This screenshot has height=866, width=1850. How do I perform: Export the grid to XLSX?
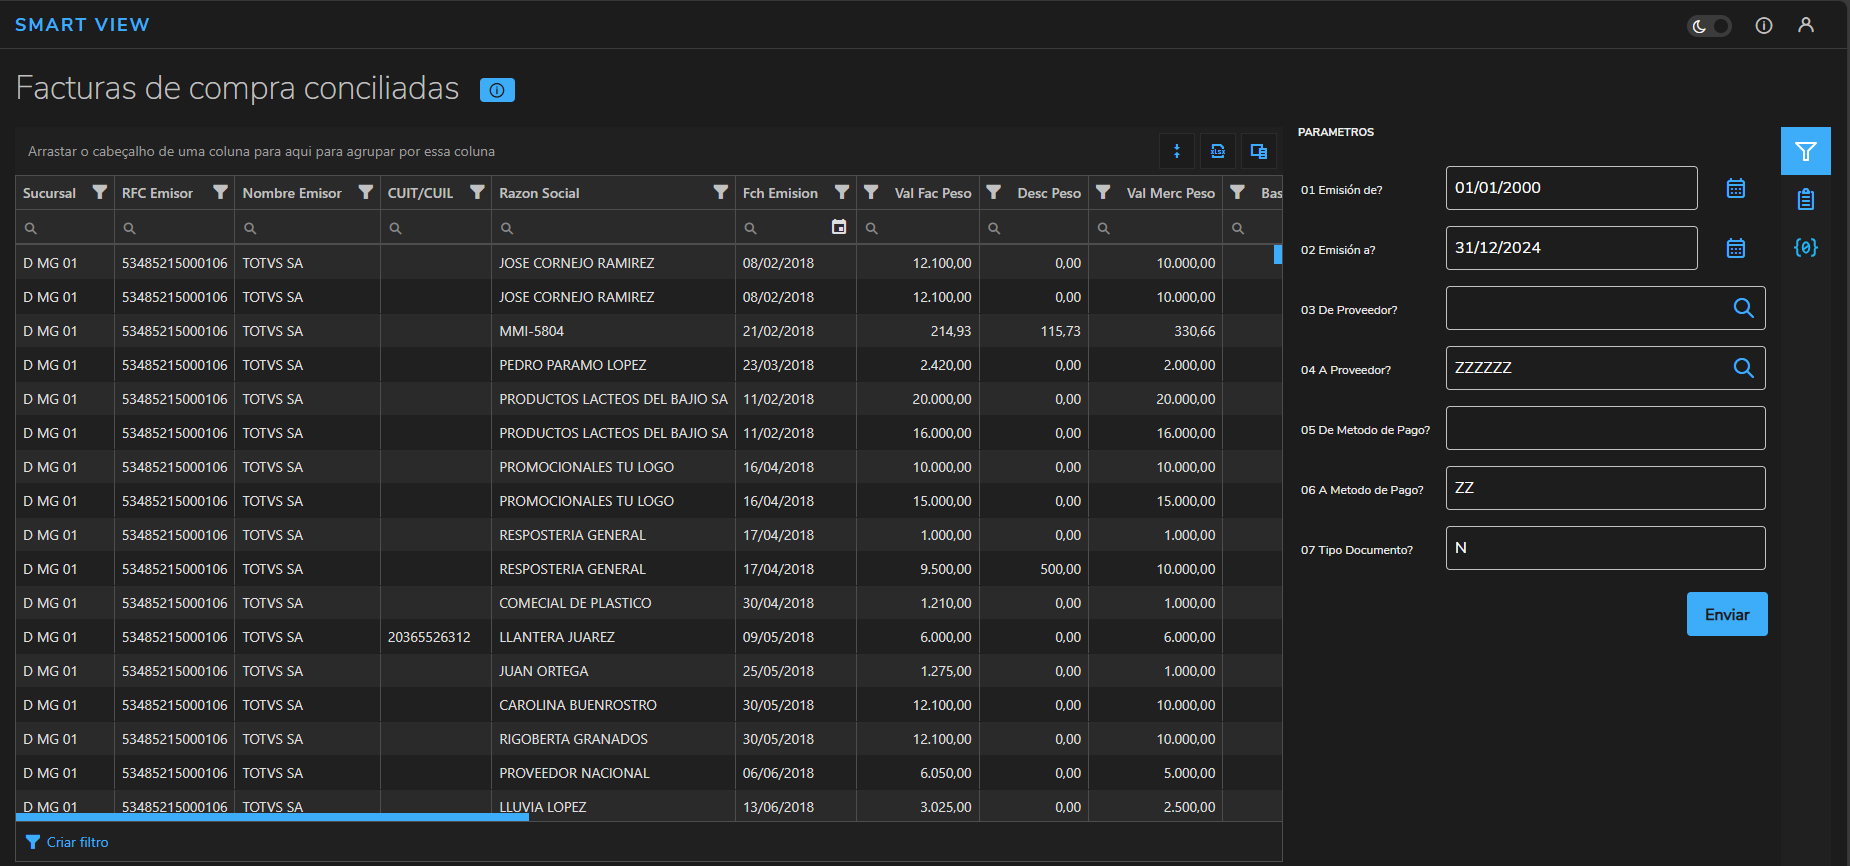(1217, 151)
